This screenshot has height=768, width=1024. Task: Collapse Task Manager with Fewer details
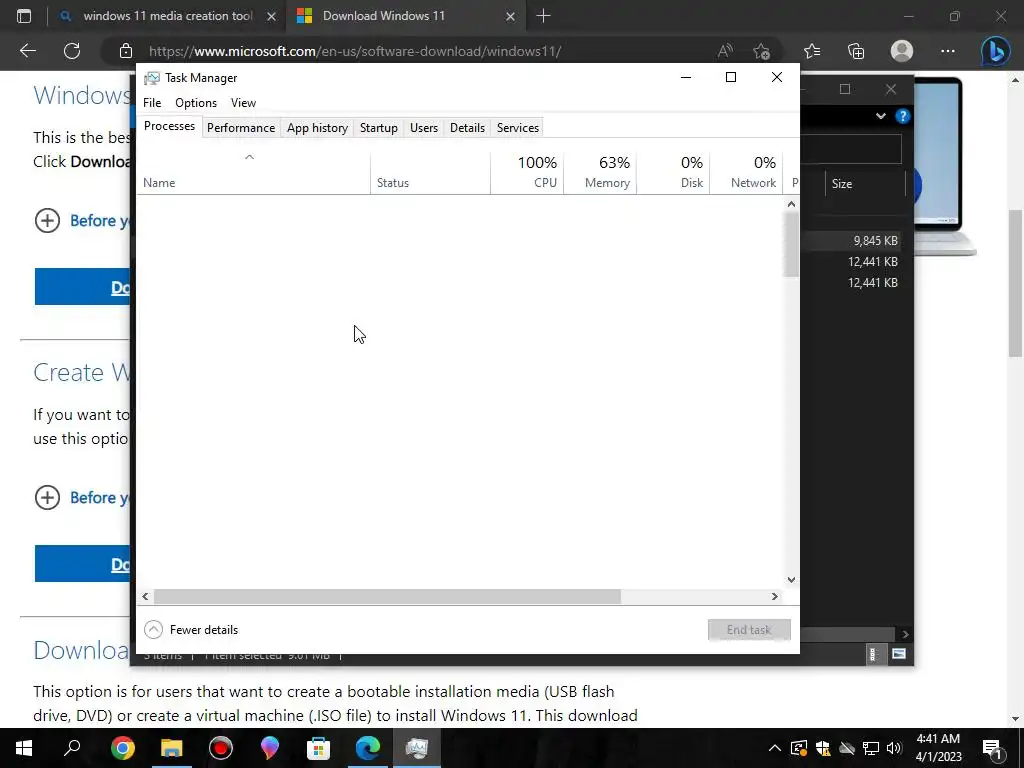[191, 630]
